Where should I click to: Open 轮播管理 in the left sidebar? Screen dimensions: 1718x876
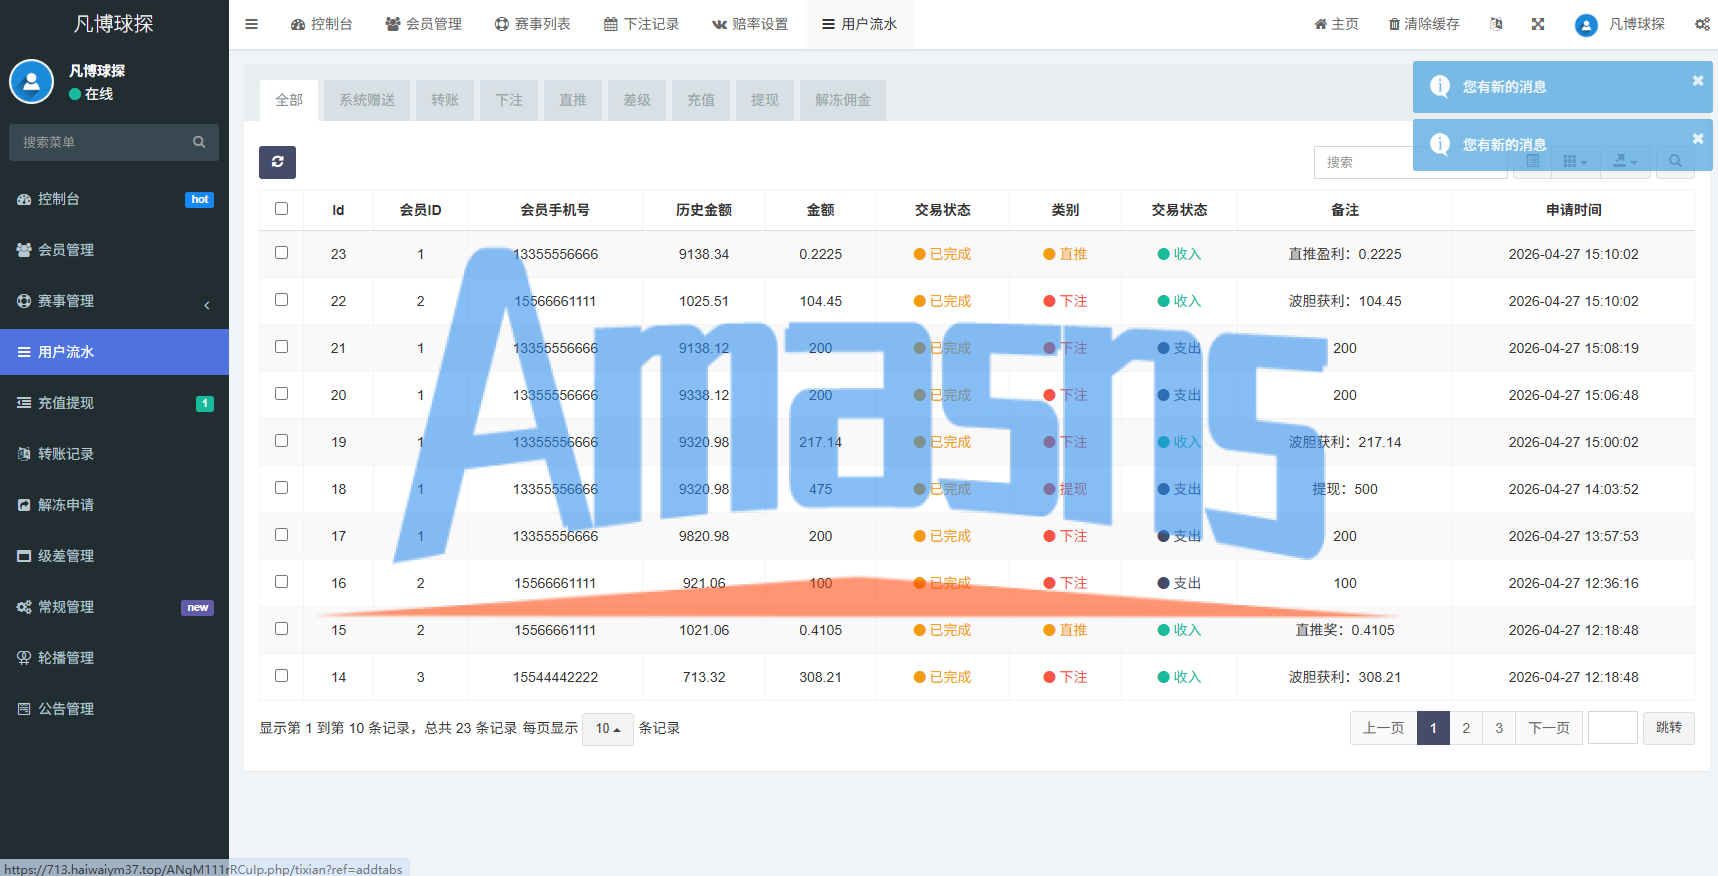point(114,658)
